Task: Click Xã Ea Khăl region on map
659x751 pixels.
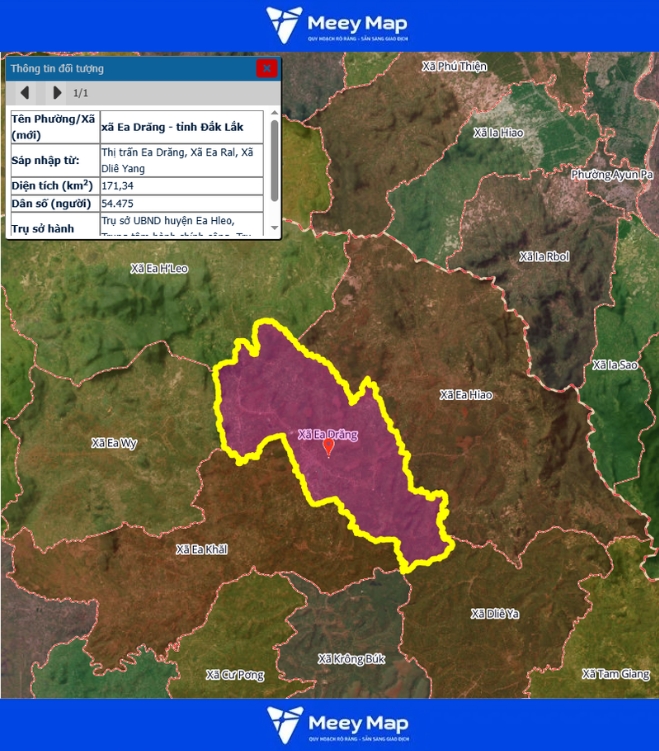Action: click(202, 549)
